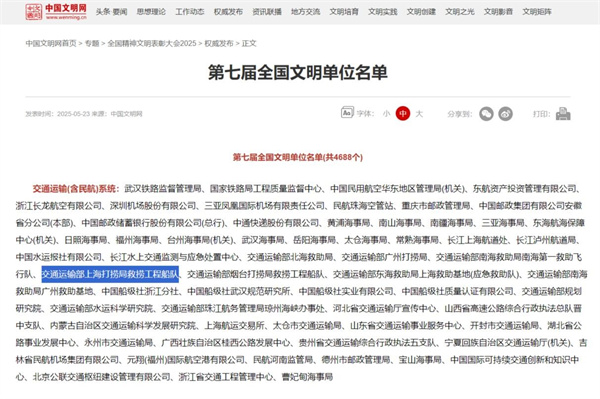Click the text 日照海事局

coord(86,240)
